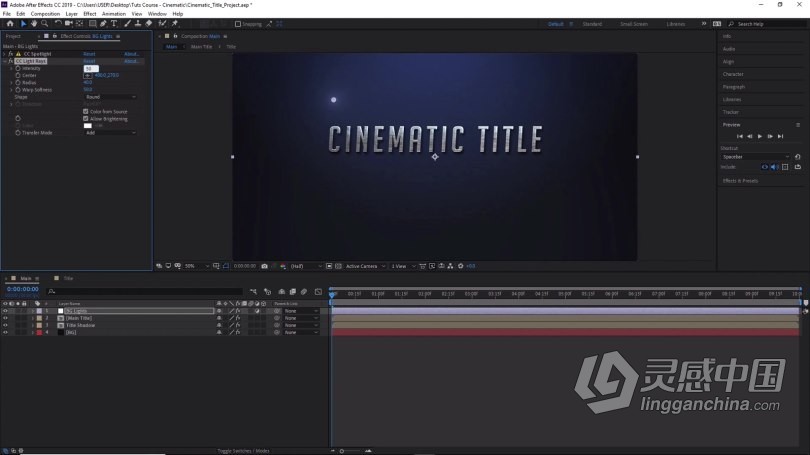Click the current time display 0:00:00:00

[x=23, y=290]
